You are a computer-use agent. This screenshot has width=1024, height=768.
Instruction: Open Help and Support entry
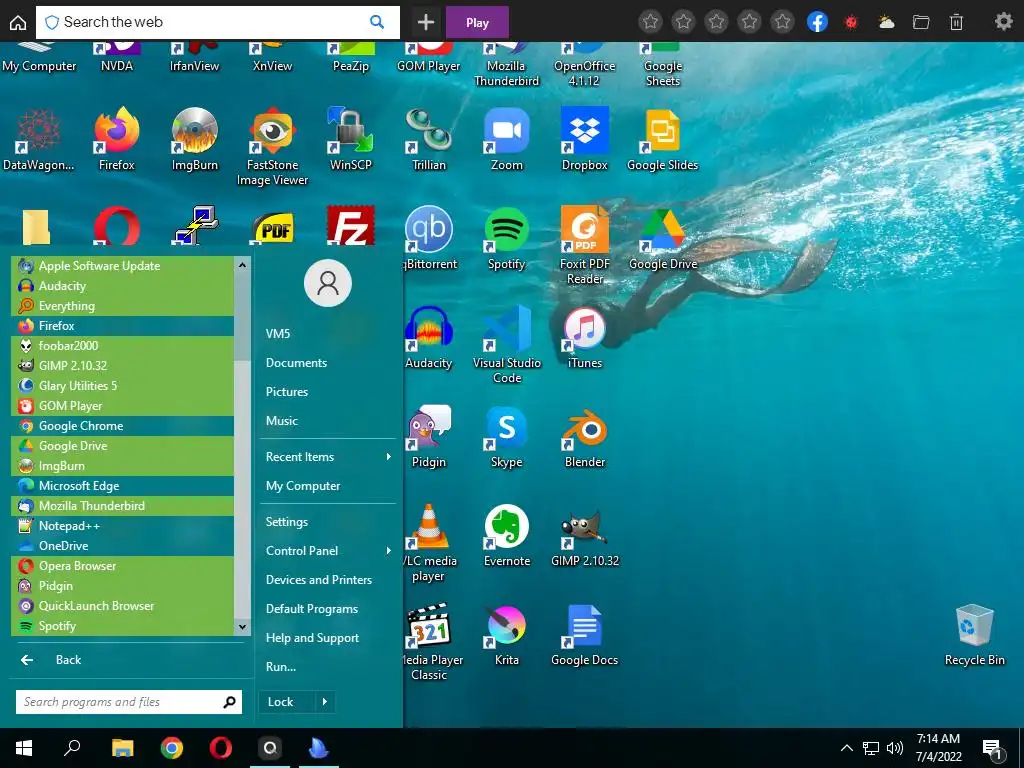[x=312, y=638]
